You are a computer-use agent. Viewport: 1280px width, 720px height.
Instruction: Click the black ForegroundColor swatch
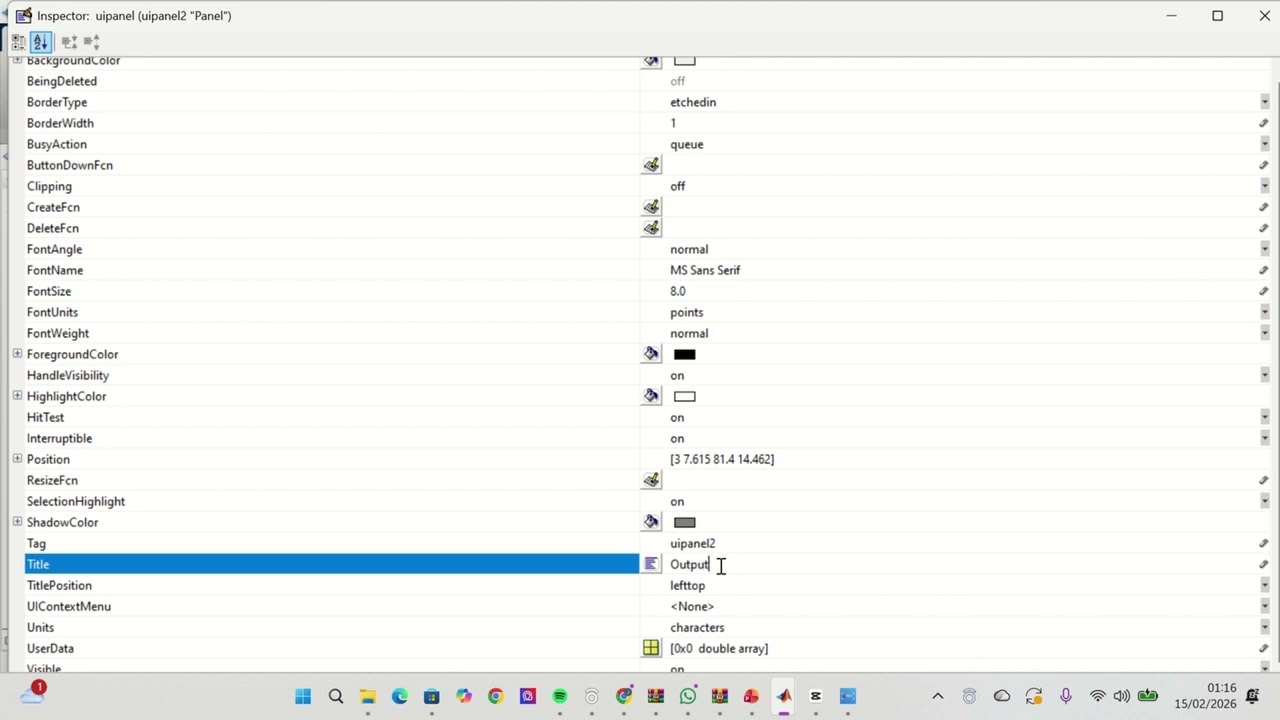click(684, 354)
